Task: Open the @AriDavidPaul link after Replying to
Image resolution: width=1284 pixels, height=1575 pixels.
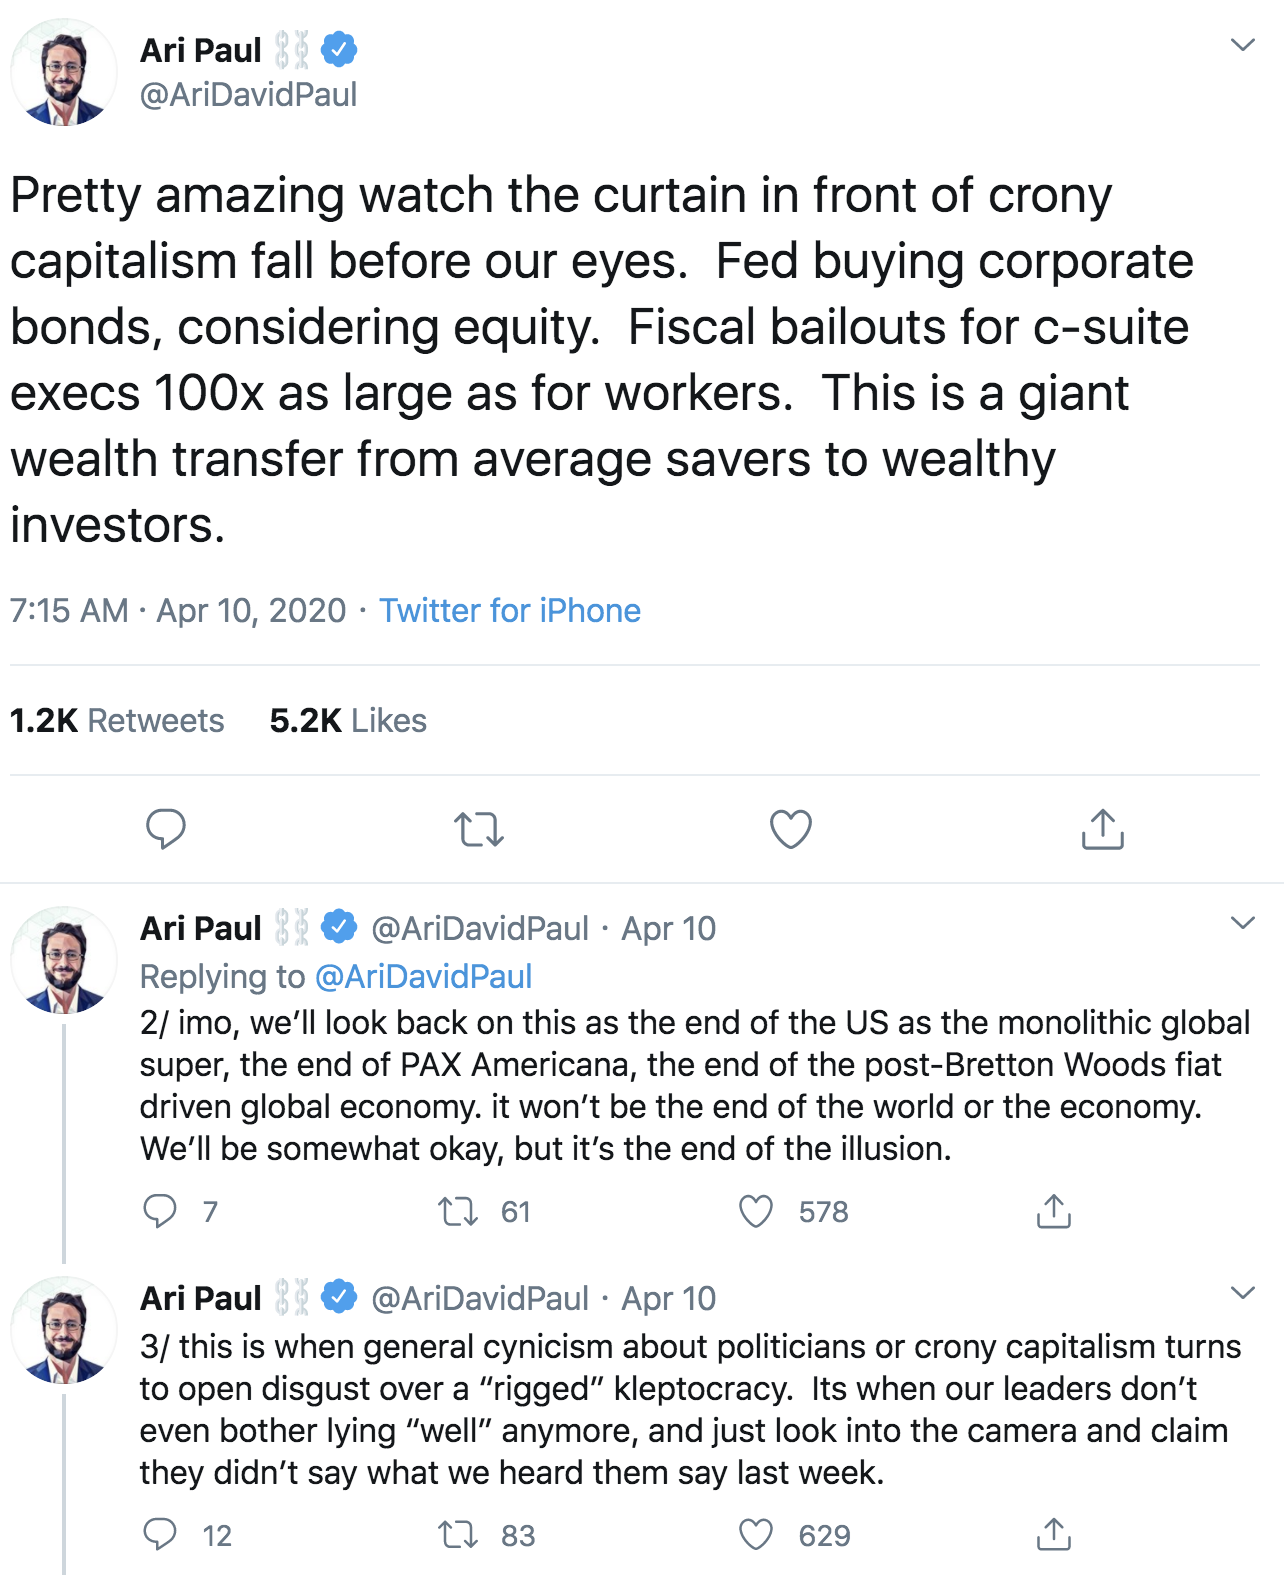Action: [x=423, y=976]
